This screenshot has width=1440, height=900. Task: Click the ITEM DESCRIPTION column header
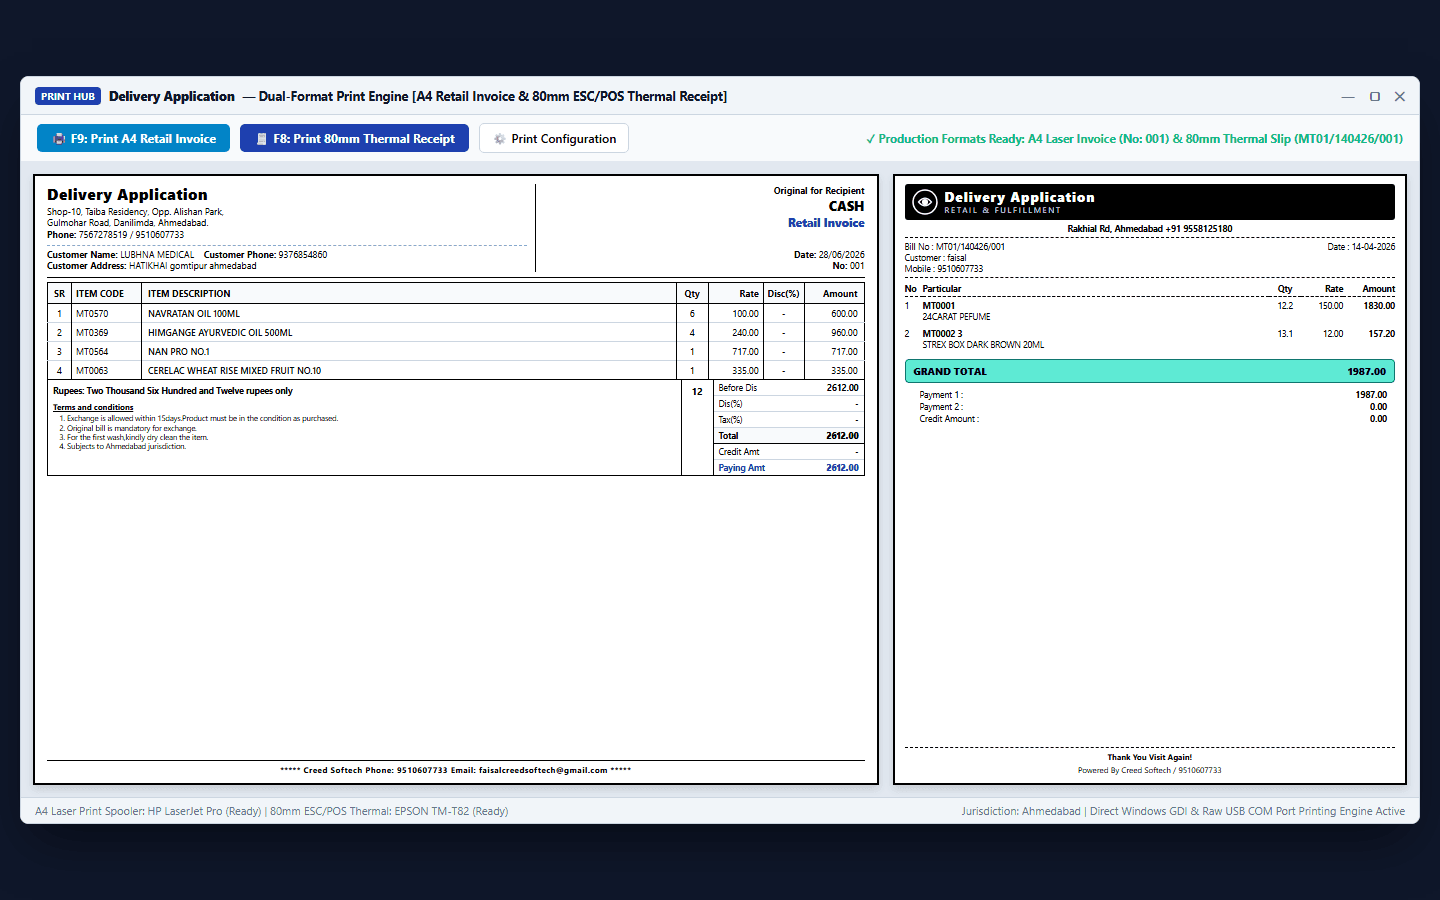(x=189, y=294)
